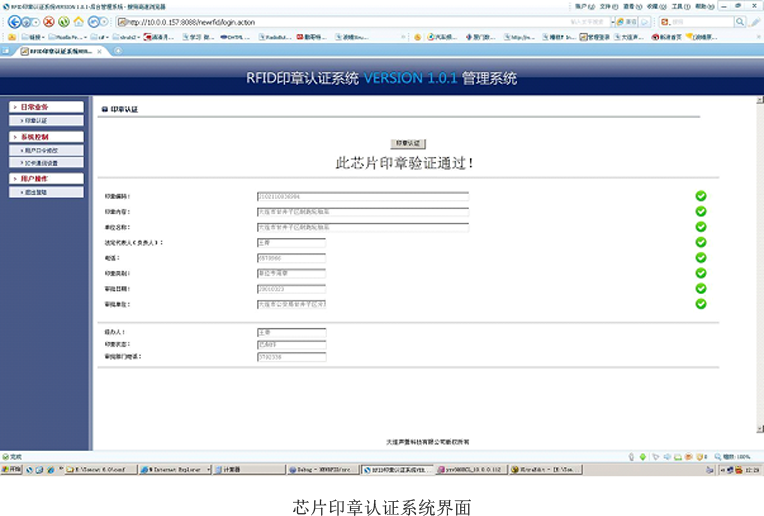
Task: Click the magnifier search icon in toolbar
Action: pos(740,22)
